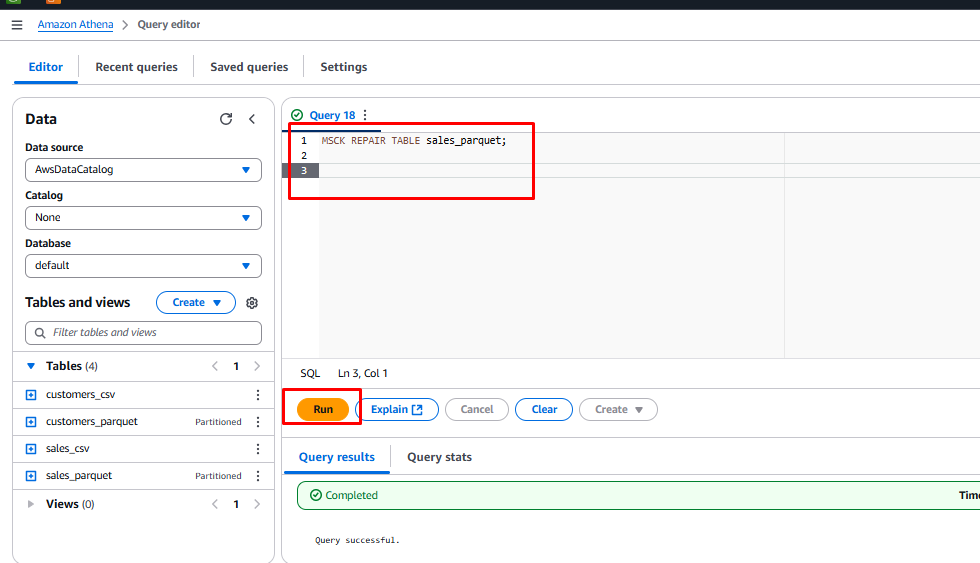
Task: Open actions menu for sales_csv table
Action: (258, 449)
